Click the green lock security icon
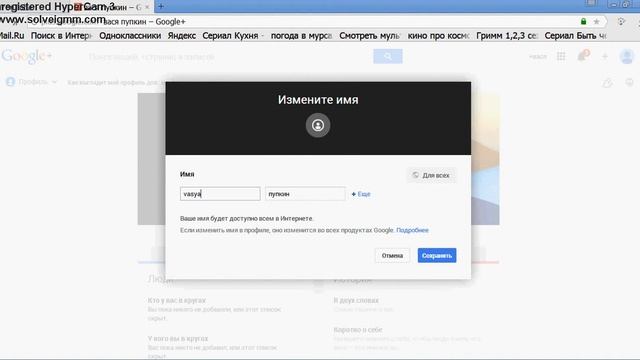The height and width of the screenshot is (360, 640). pyautogui.click(x=584, y=21)
